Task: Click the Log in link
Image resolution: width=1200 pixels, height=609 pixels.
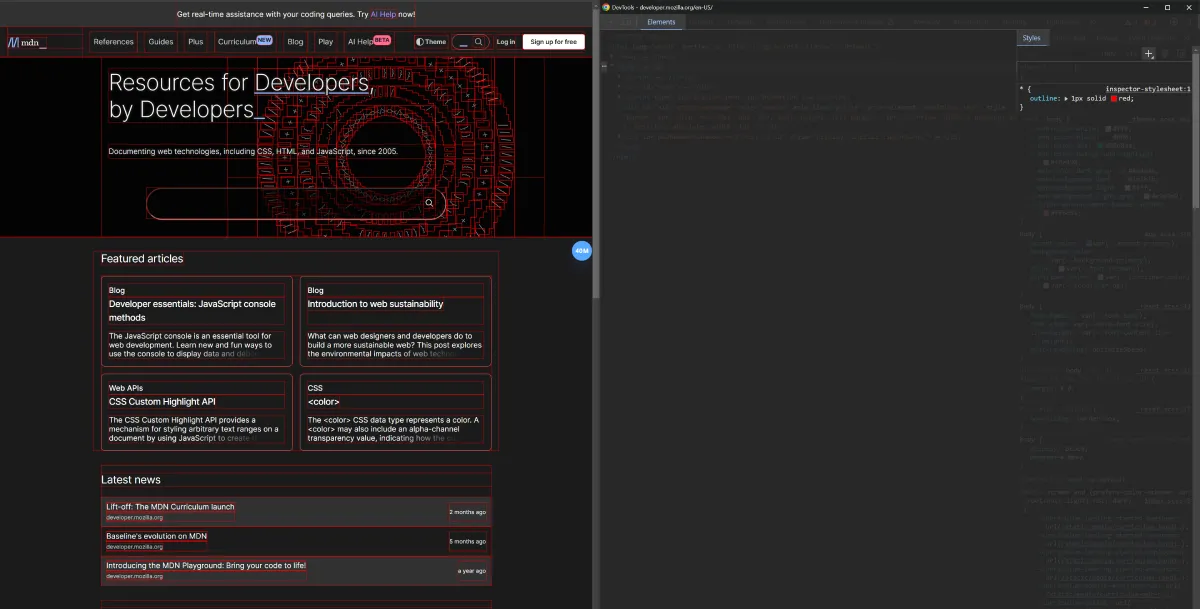Action: pos(506,42)
